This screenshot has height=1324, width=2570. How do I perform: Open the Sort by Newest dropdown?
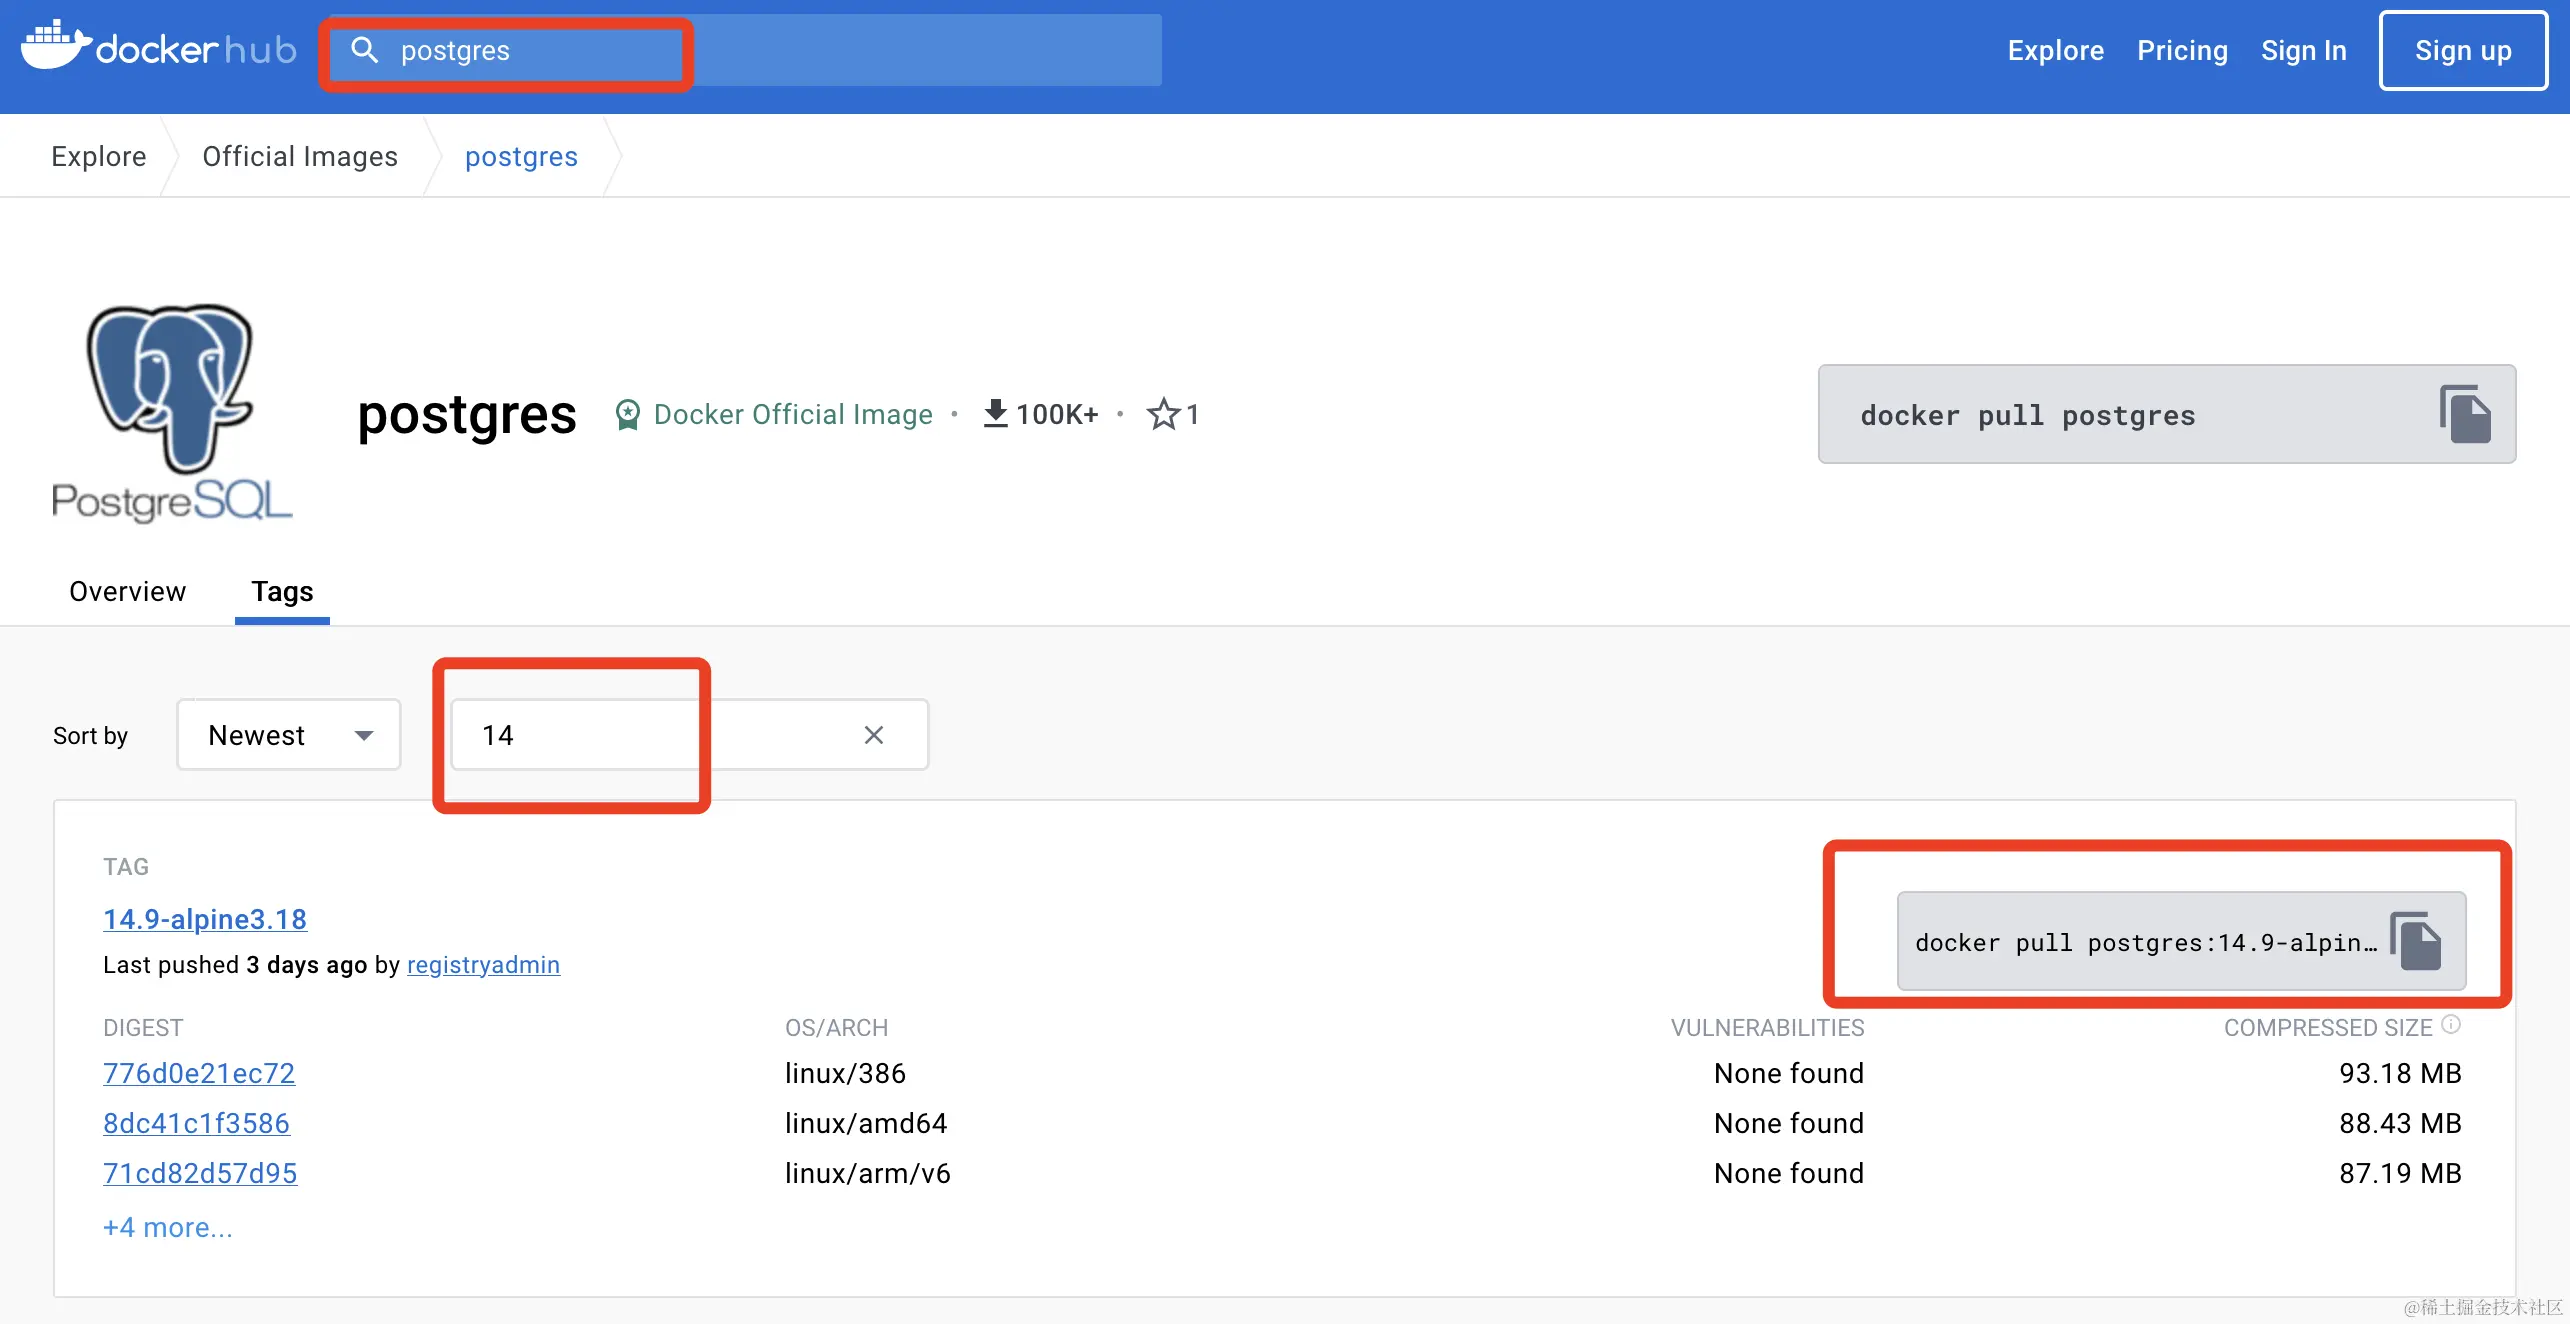(x=289, y=735)
